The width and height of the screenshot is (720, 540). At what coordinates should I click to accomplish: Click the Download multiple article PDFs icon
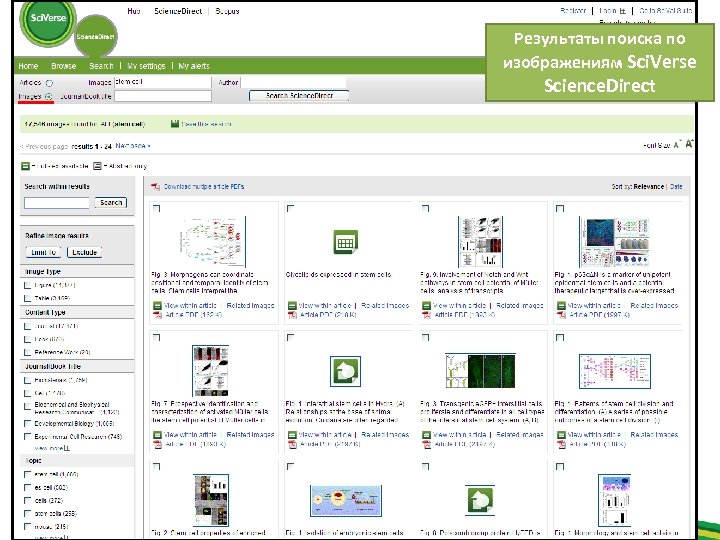pos(156,186)
